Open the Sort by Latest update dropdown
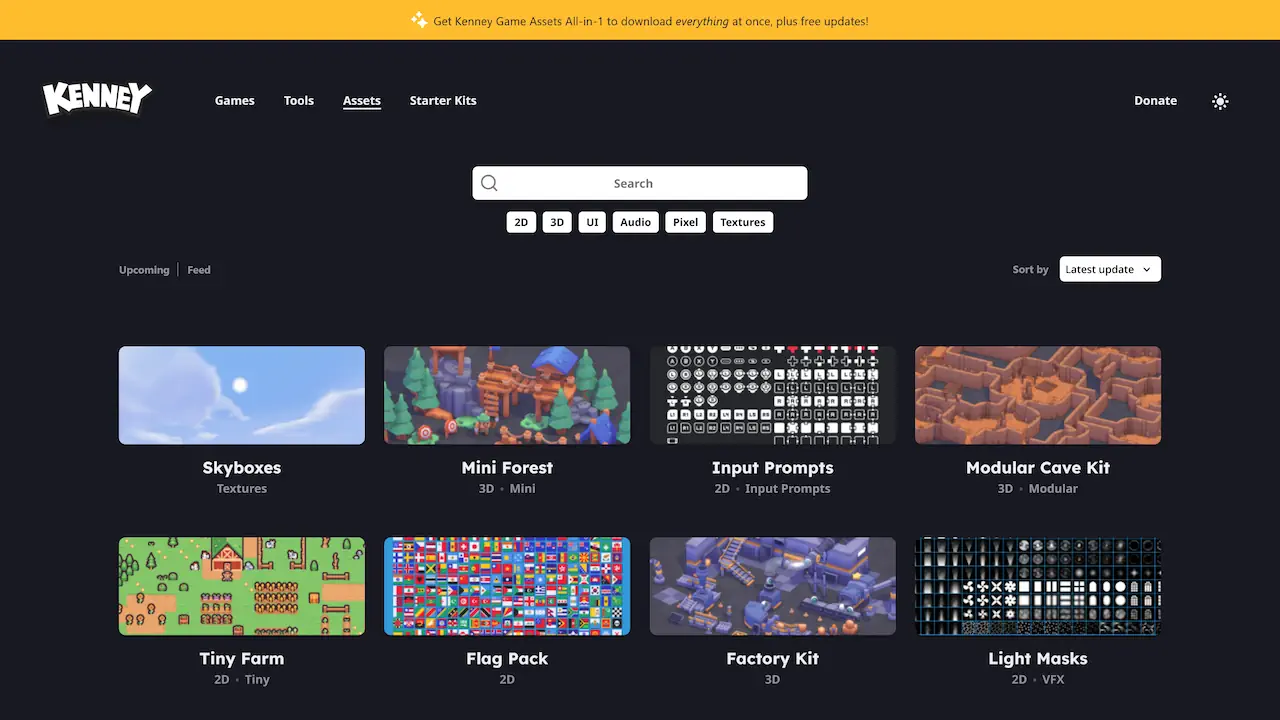 point(1110,269)
